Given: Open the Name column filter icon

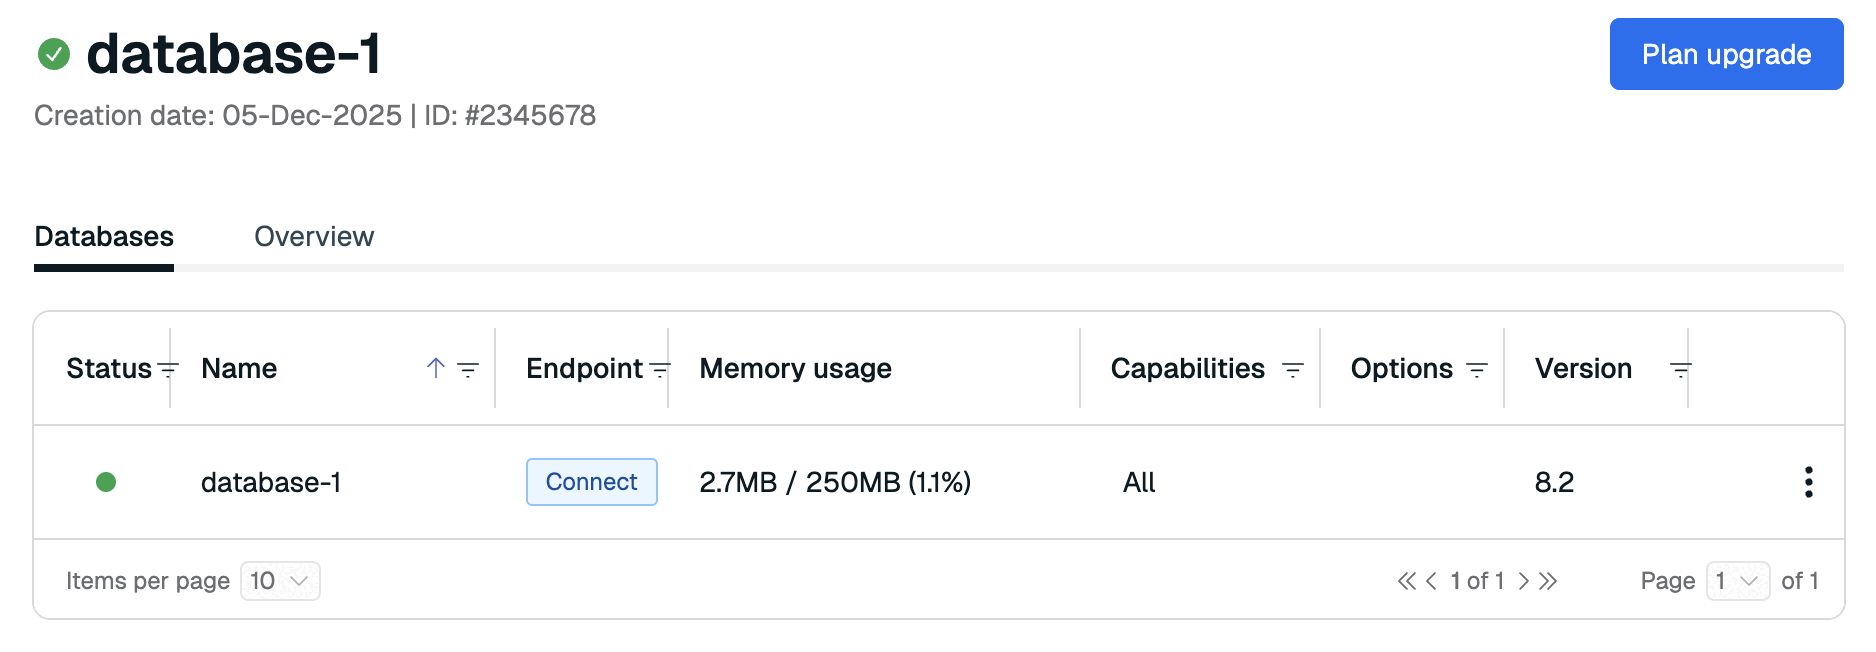Looking at the screenshot, I should click(x=468, y=370).
